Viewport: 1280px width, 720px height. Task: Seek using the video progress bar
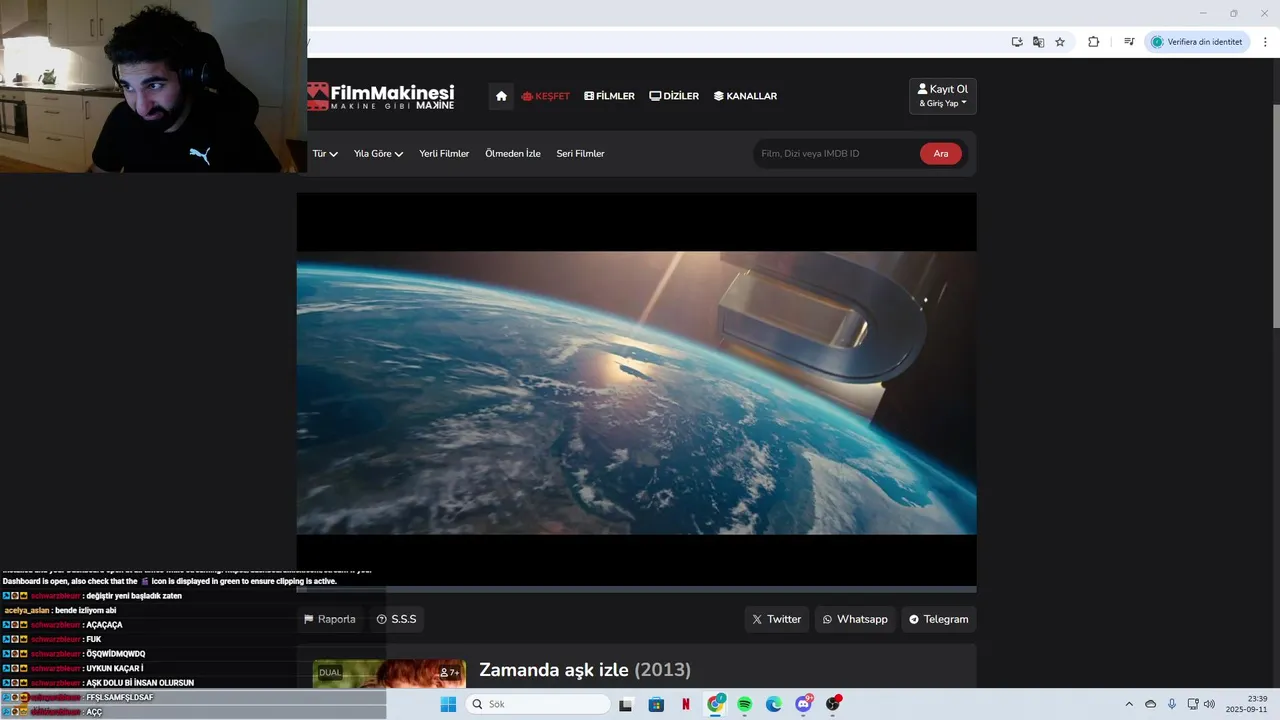(x=636, y=589)
